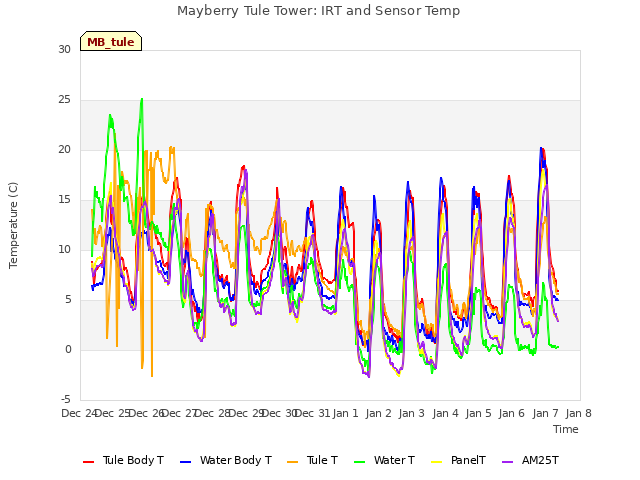
Task: Click the blue Water Body T swatch
Action: pos(185,462)
